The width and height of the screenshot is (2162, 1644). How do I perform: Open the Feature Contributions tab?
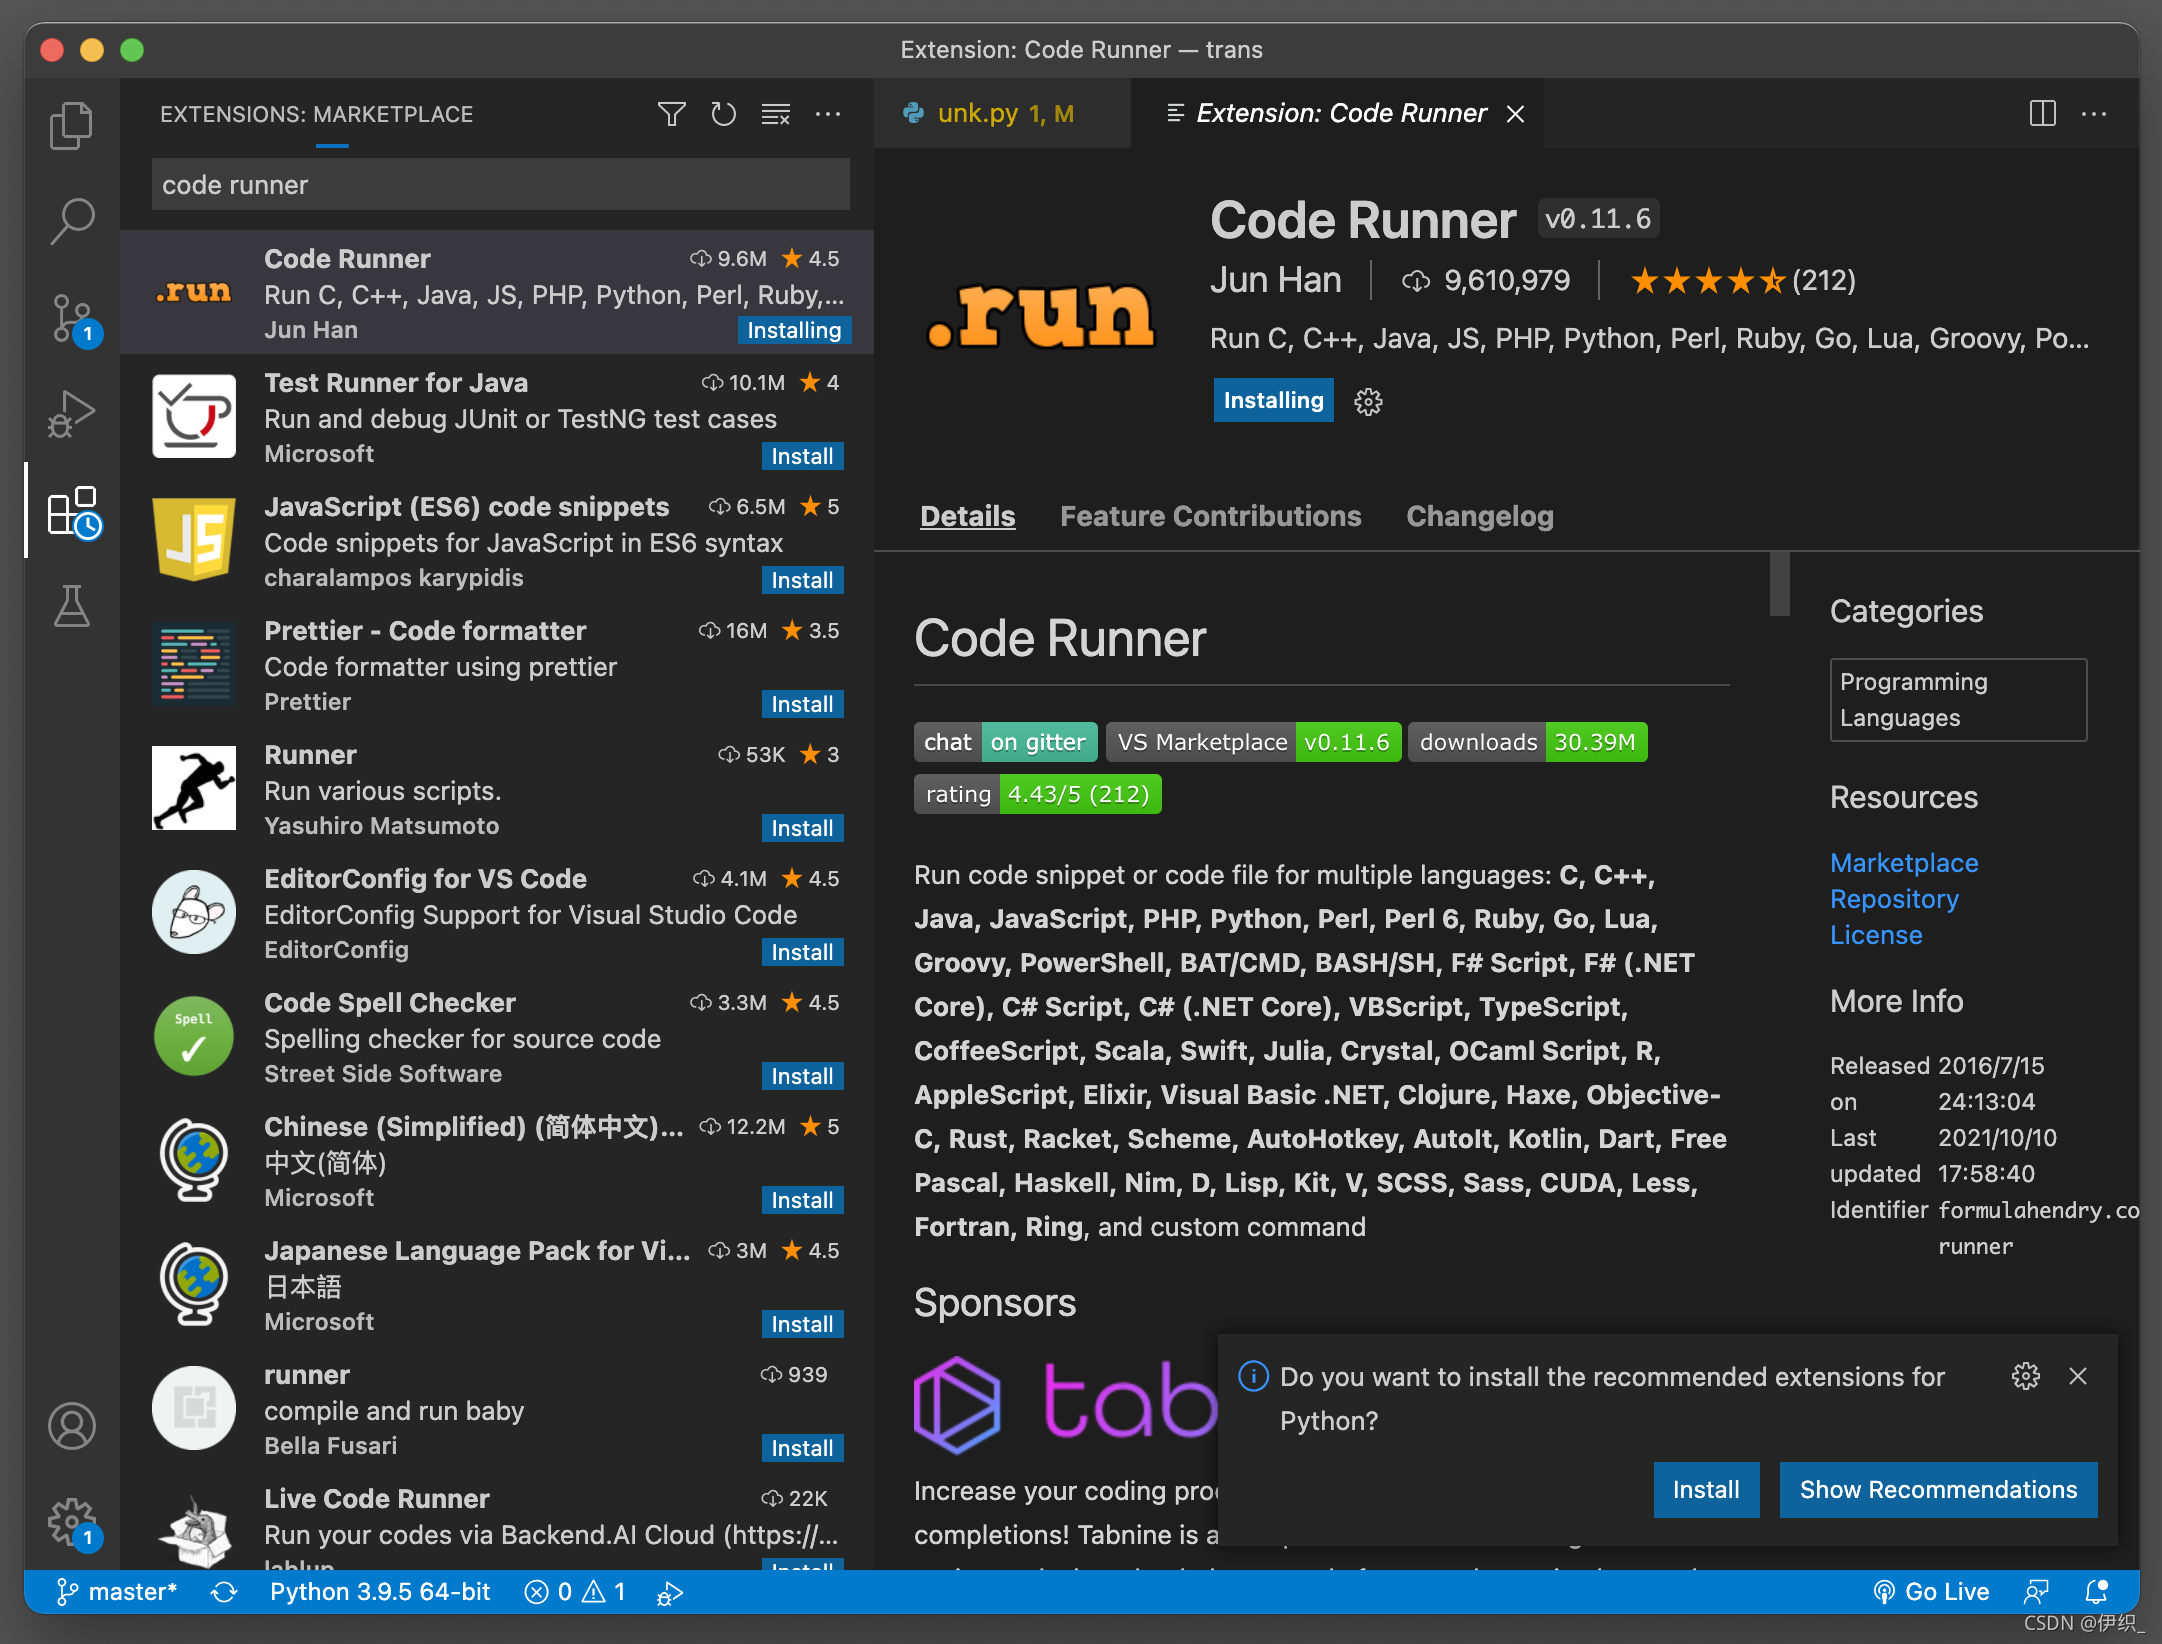[x=1211, y=516]
